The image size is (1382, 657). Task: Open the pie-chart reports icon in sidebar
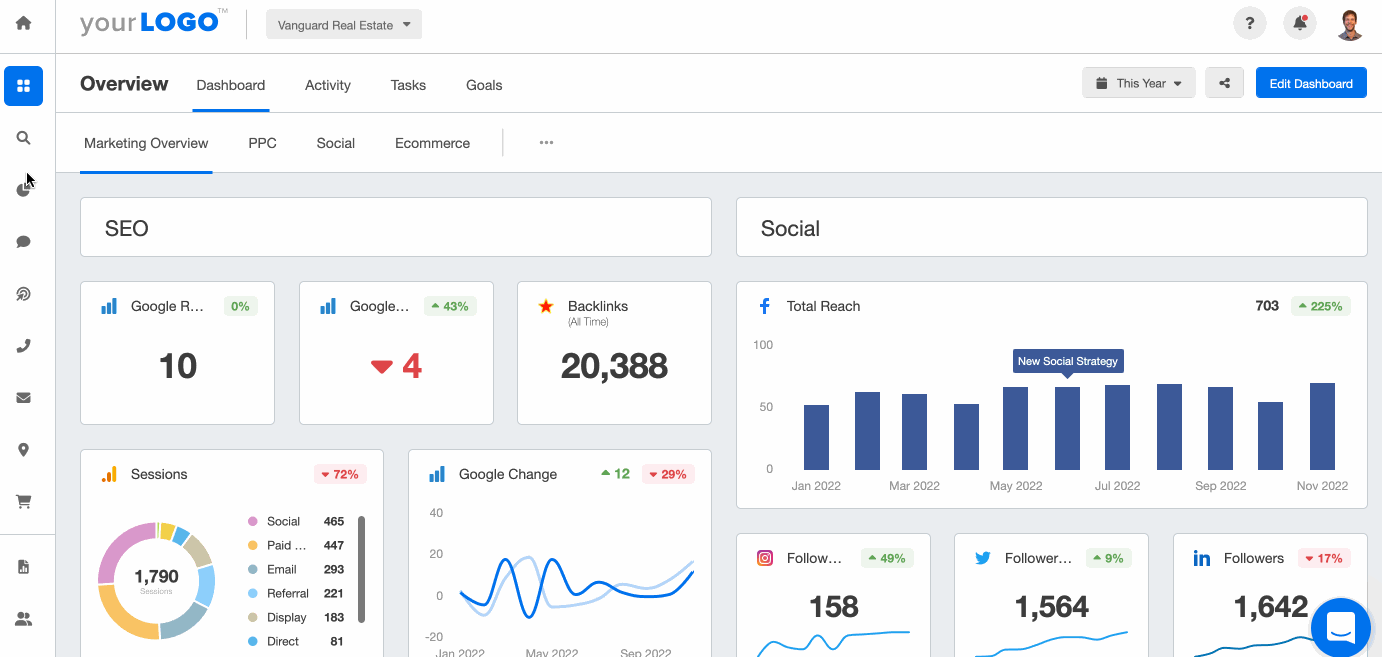point(23,189)
